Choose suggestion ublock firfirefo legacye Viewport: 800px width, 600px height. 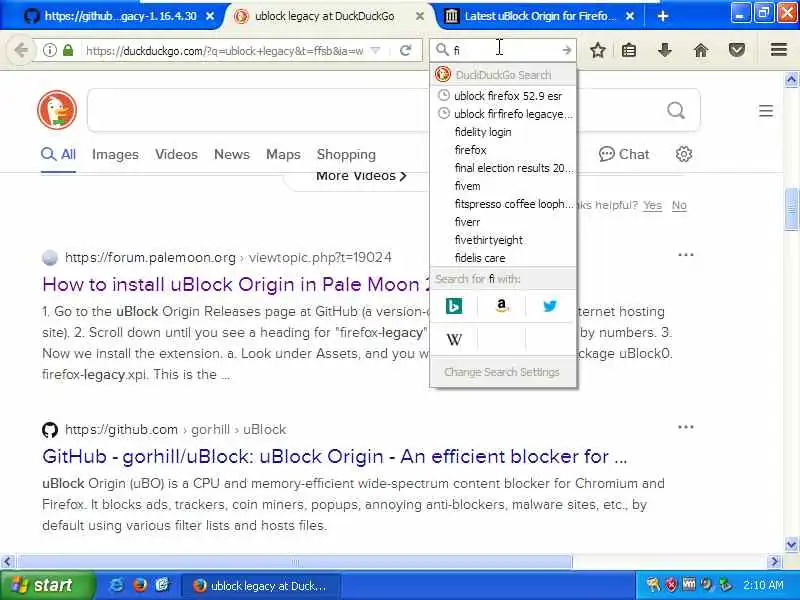click(x=504, y=114)
